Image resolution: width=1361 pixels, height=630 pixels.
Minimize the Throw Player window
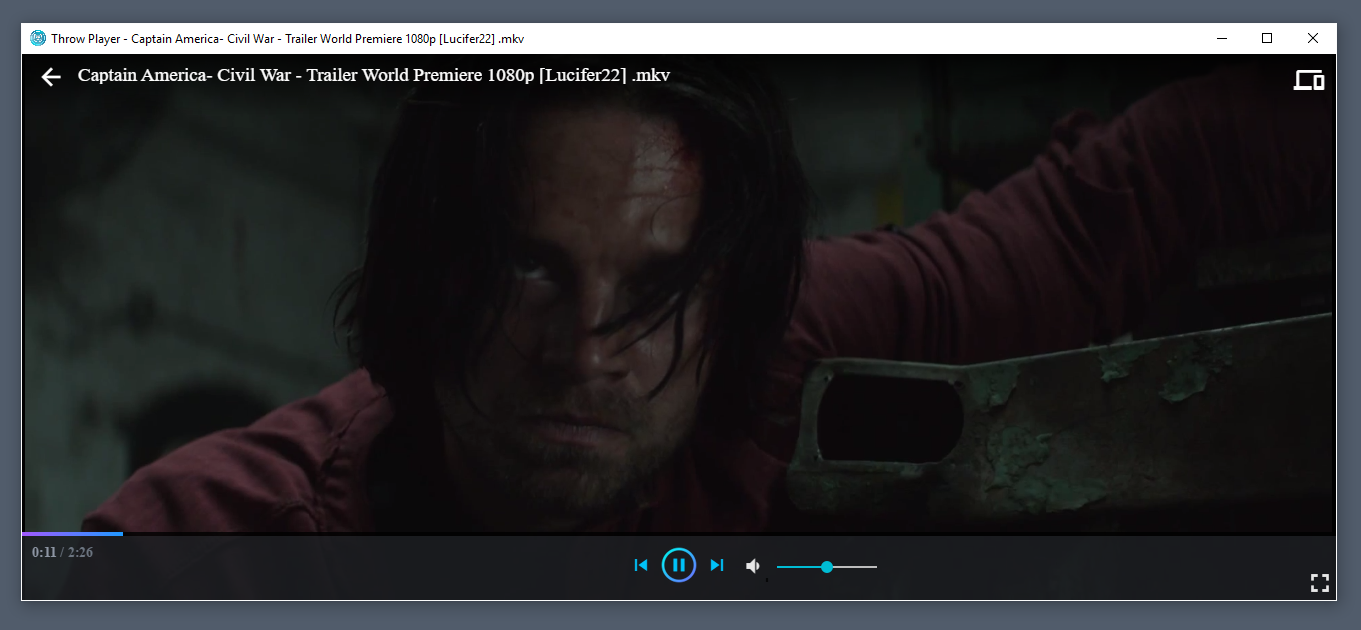(x=1222, y=38)
